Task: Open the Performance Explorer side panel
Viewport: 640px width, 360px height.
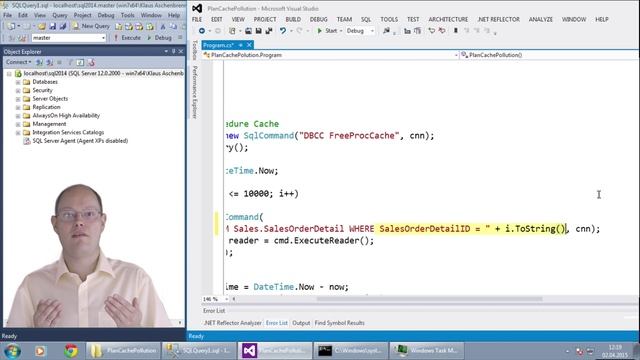Action: 195,92
